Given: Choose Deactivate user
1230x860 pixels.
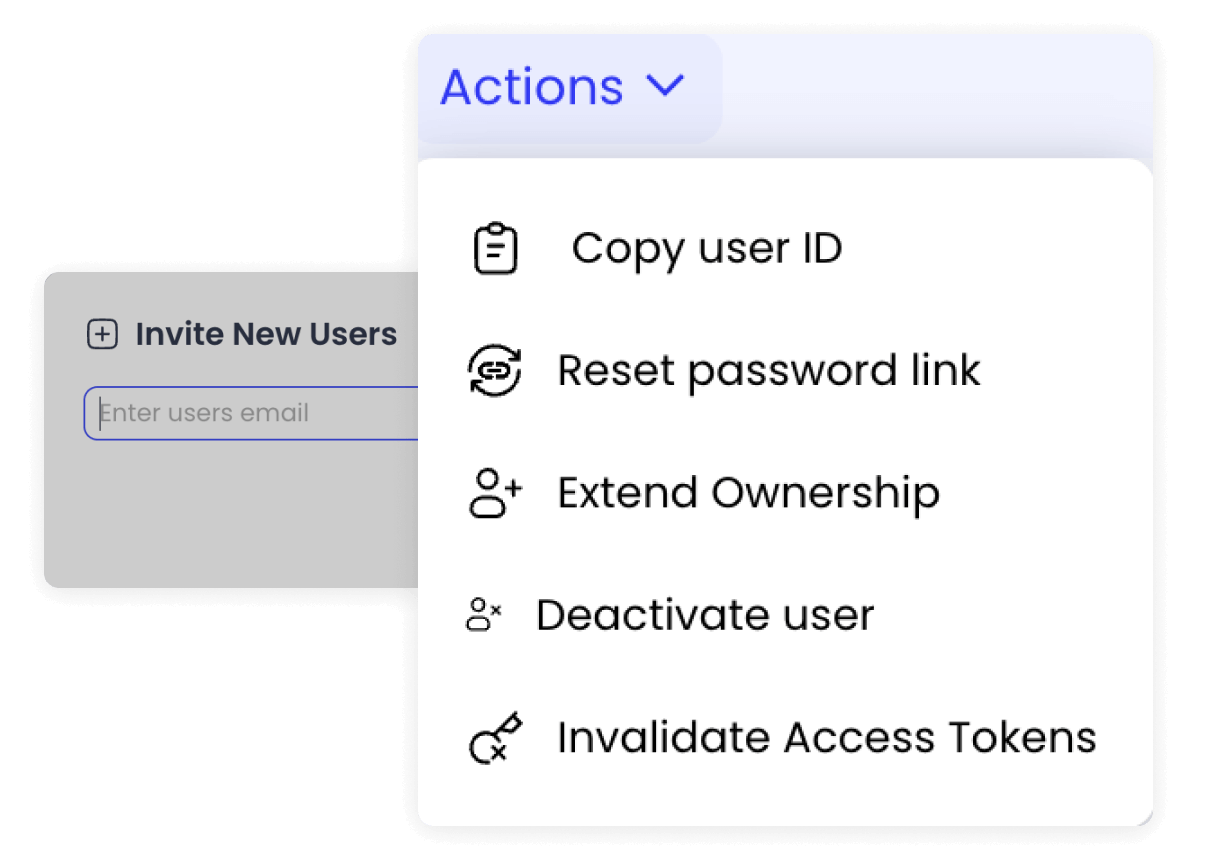Looking at the screenshot, I should pos(705,615).
